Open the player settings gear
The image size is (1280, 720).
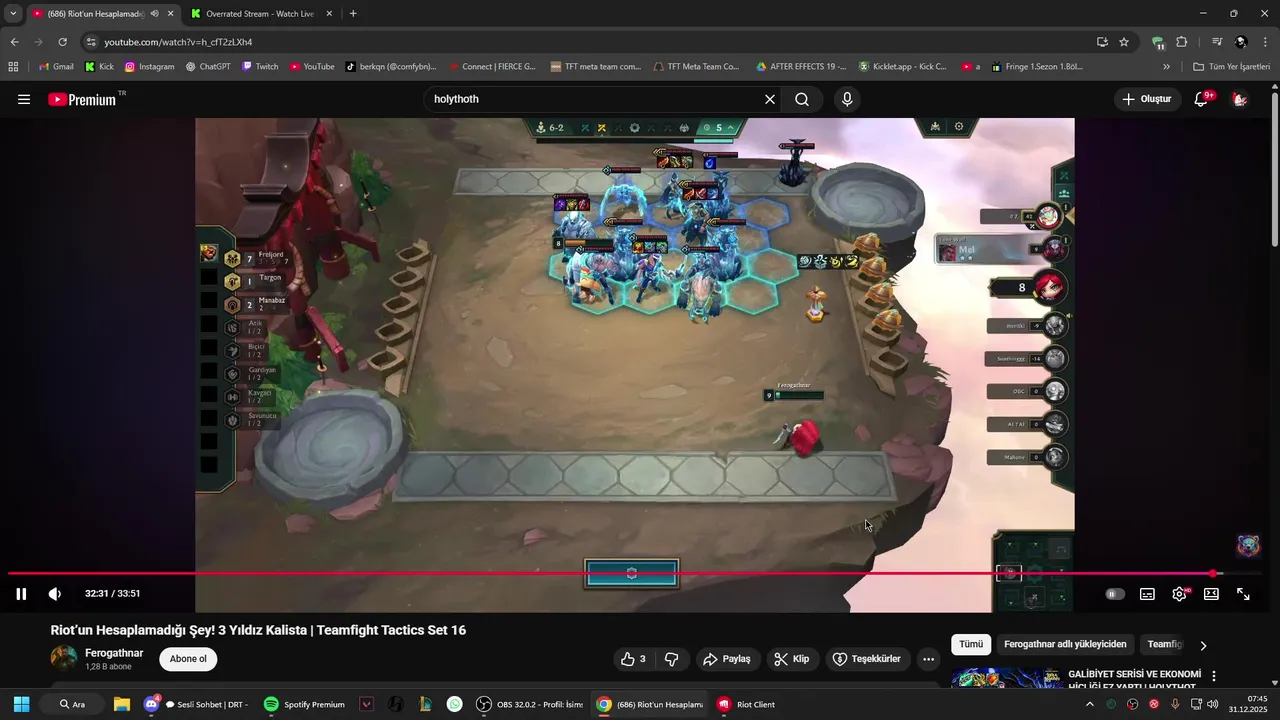click(1180, 594)
